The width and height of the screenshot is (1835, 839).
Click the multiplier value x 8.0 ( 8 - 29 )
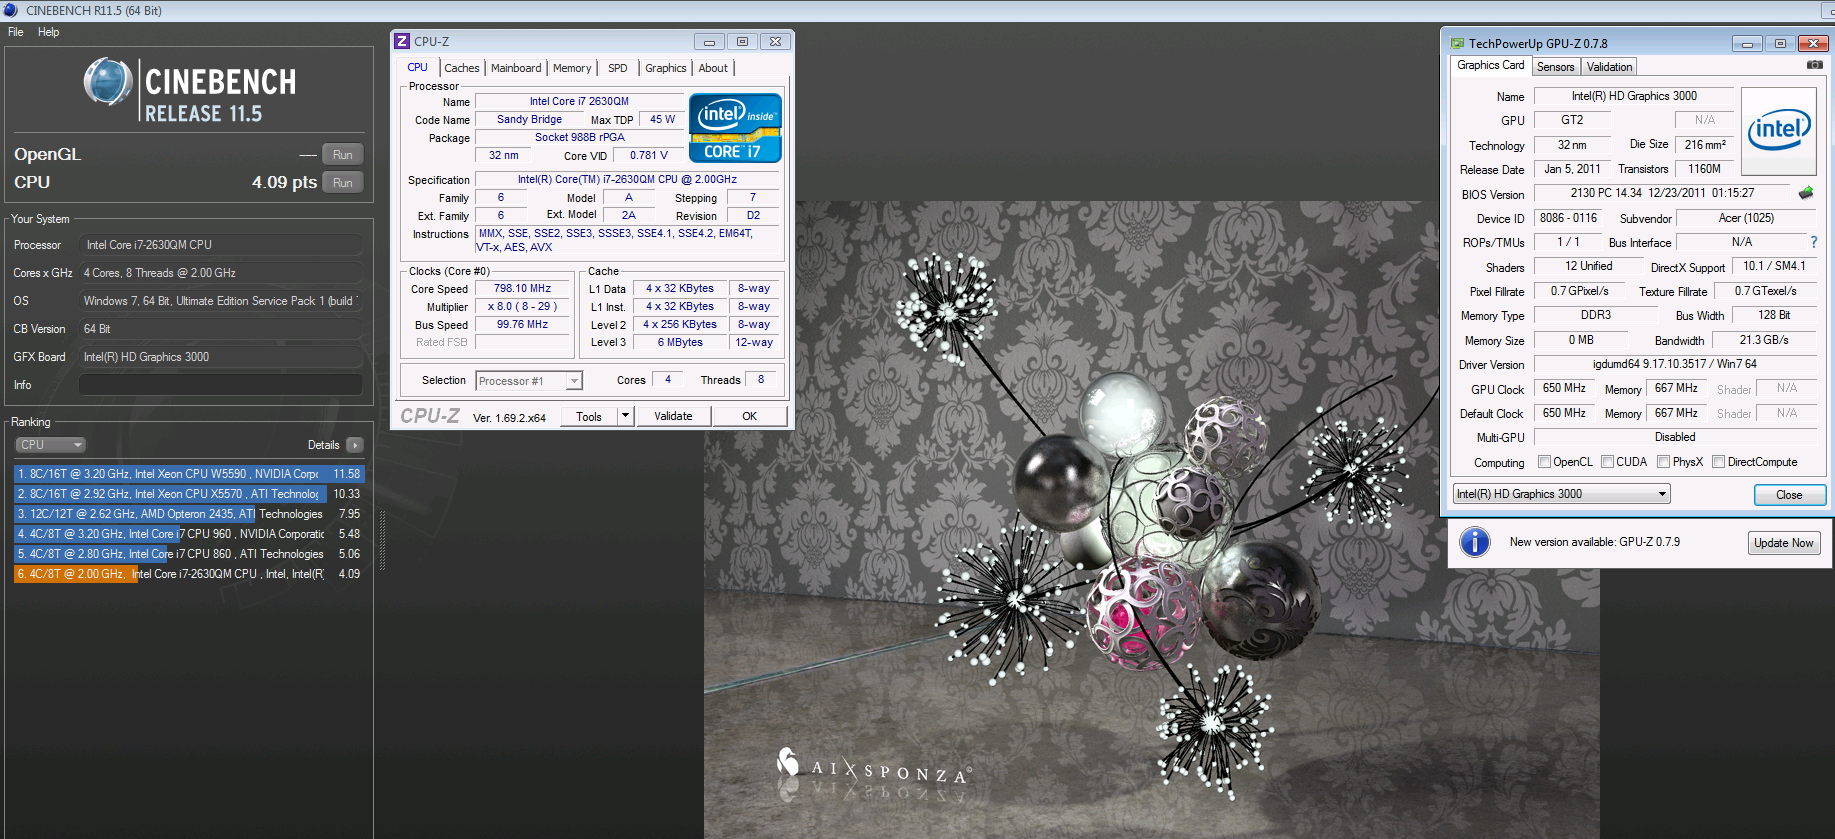coord(522,307)
